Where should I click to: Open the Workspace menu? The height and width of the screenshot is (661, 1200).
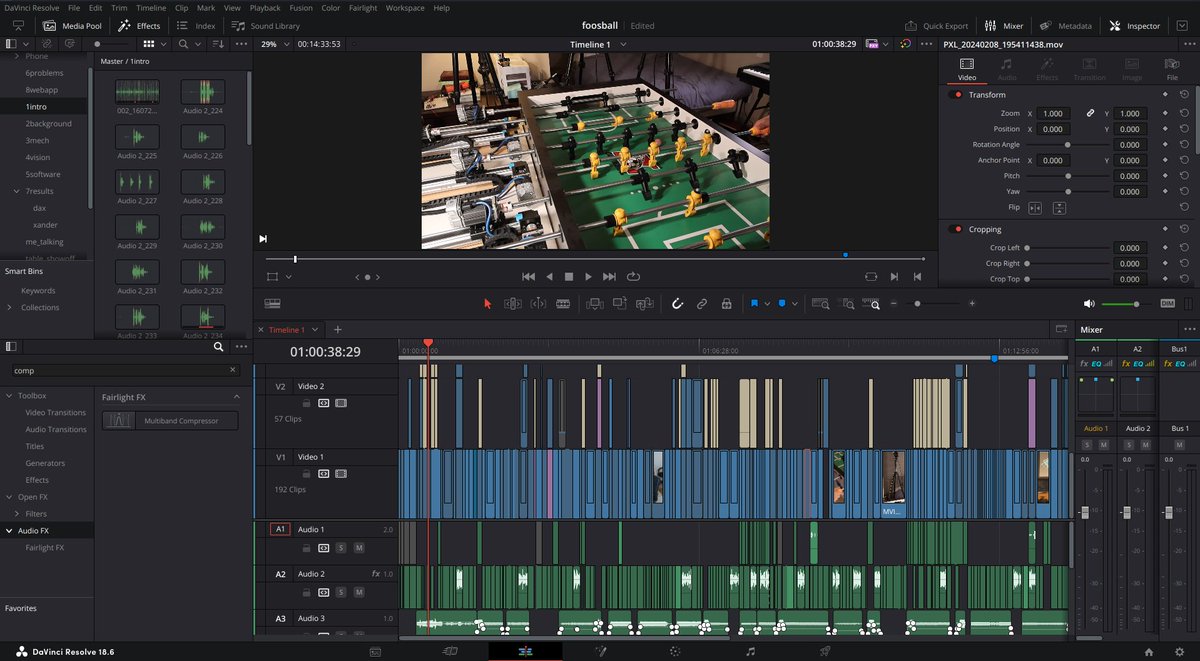pos(405,7)
